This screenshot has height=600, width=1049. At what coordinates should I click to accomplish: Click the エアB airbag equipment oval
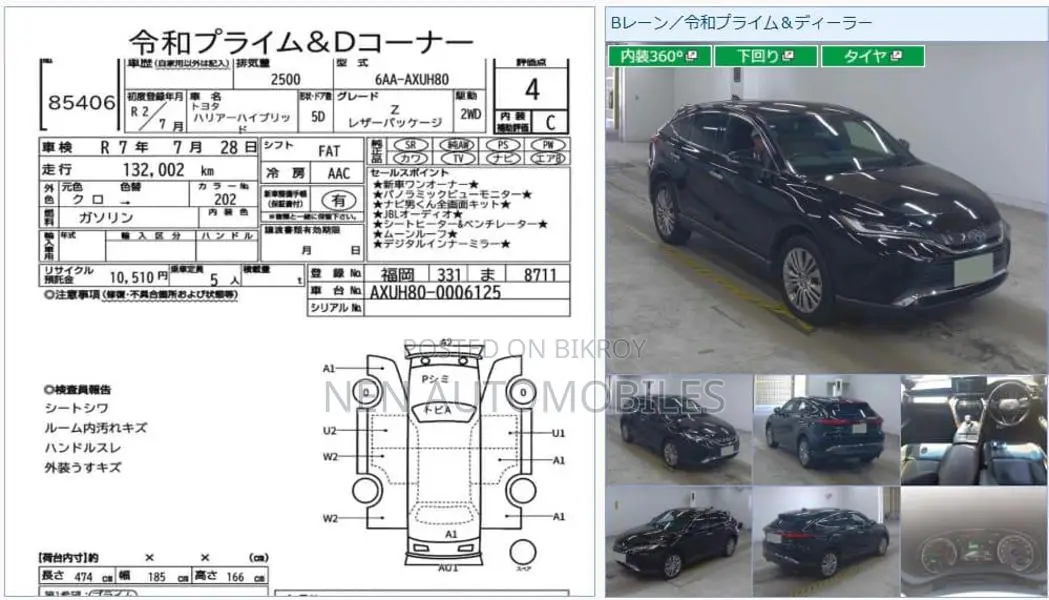click(x=548, y=159)
